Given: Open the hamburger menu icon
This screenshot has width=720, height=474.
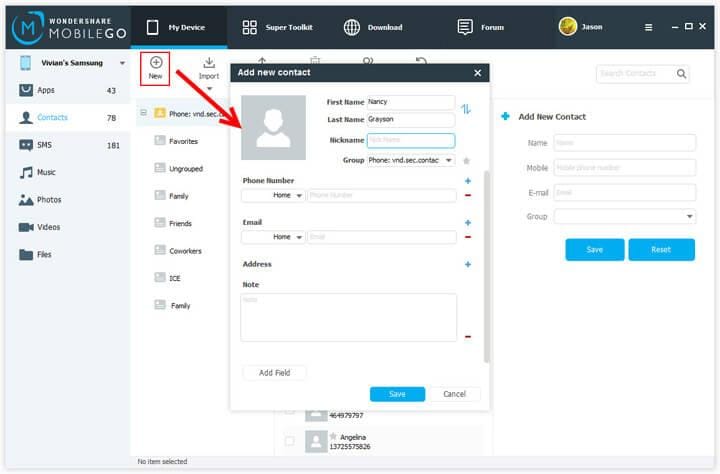Looking at the screenshot, I should (648, 28).
